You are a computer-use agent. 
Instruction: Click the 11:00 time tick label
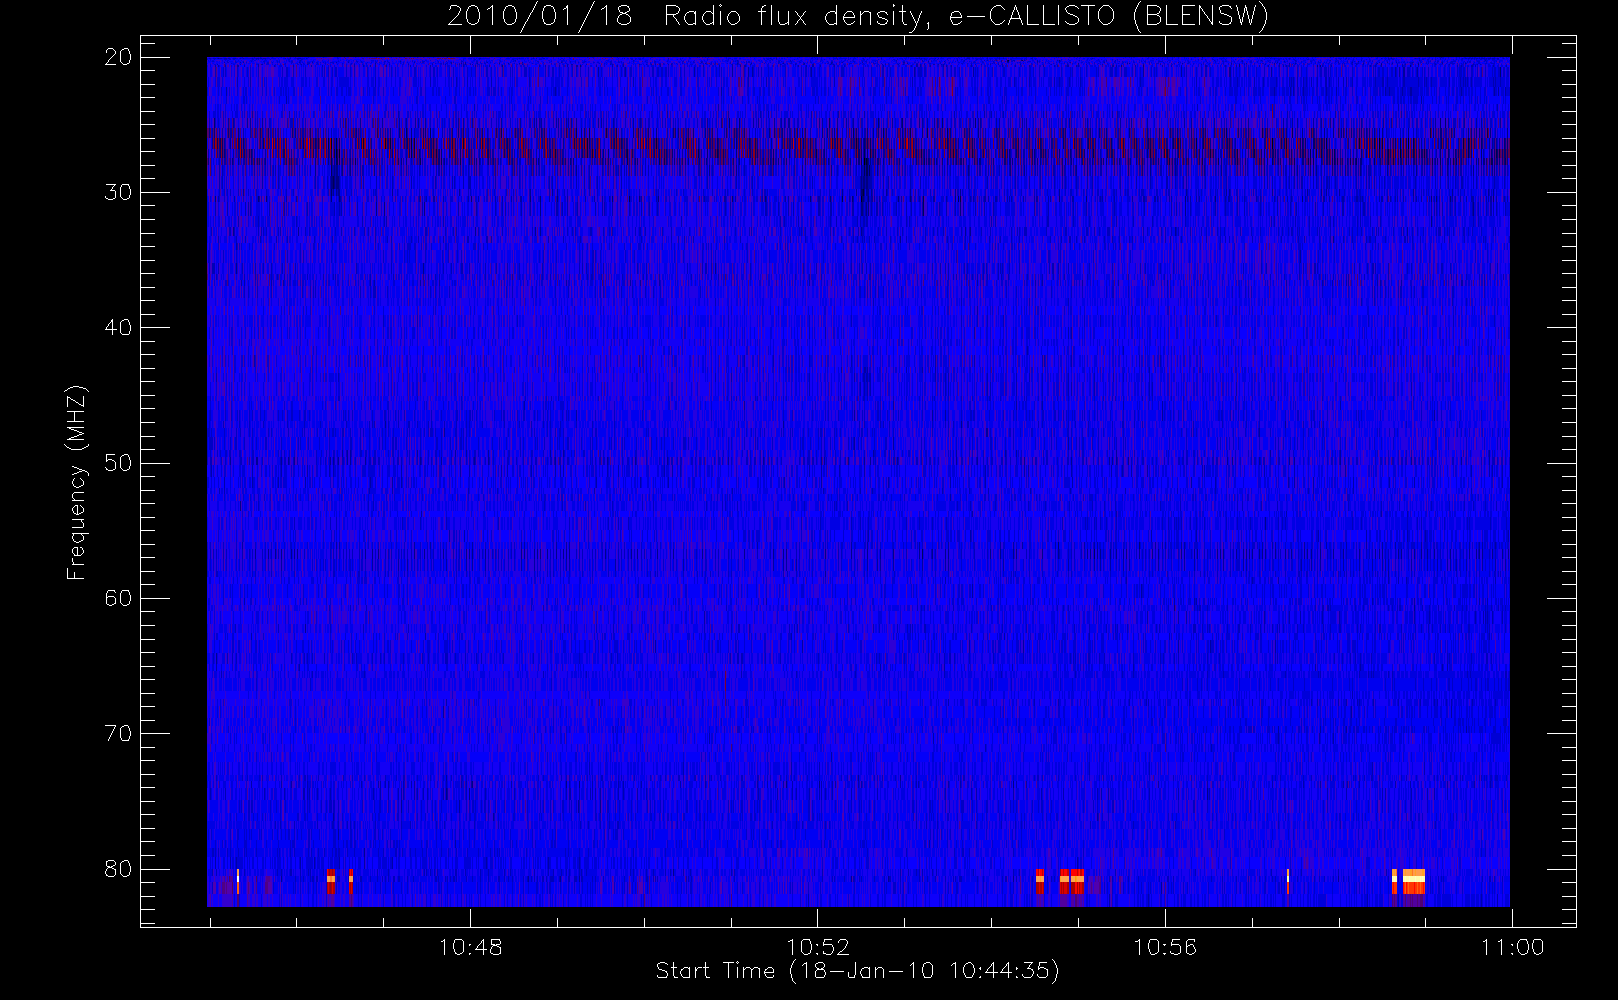coord(1512,947)
